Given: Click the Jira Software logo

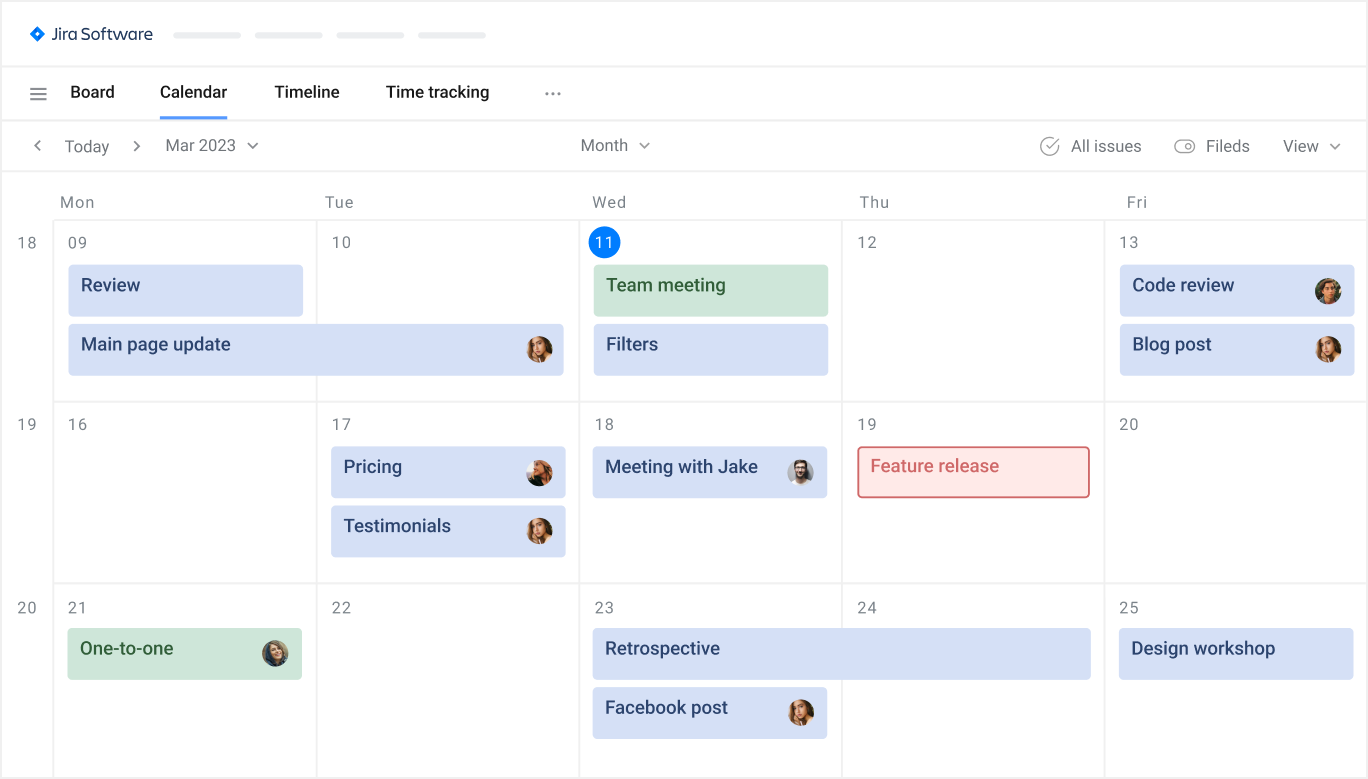Looking at the screenshot, I should pos(90,33).
